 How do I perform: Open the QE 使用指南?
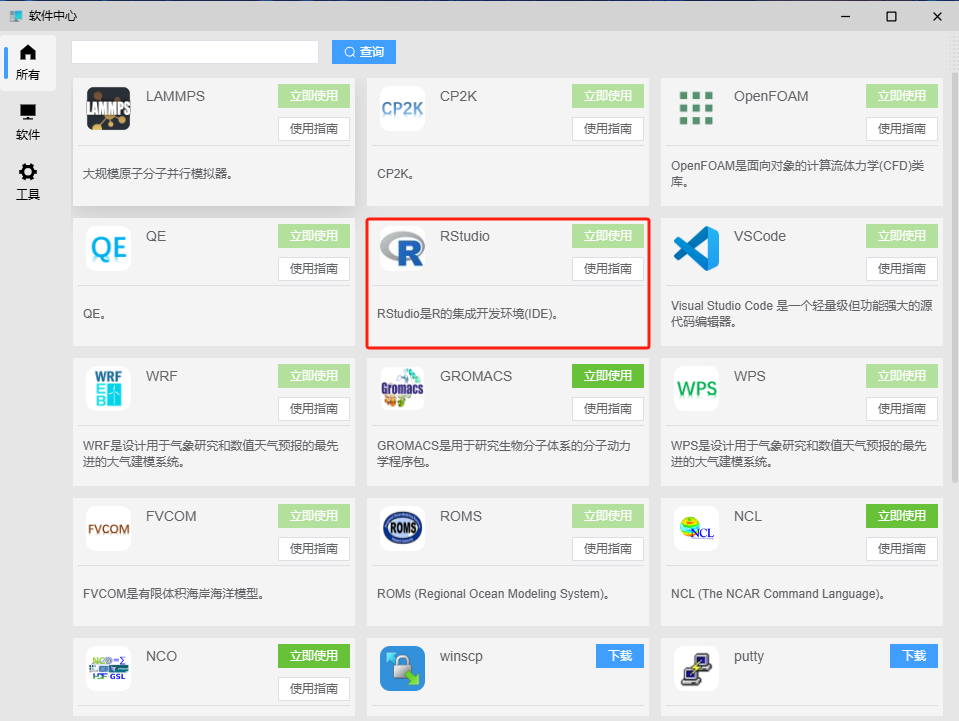[314, 269]
